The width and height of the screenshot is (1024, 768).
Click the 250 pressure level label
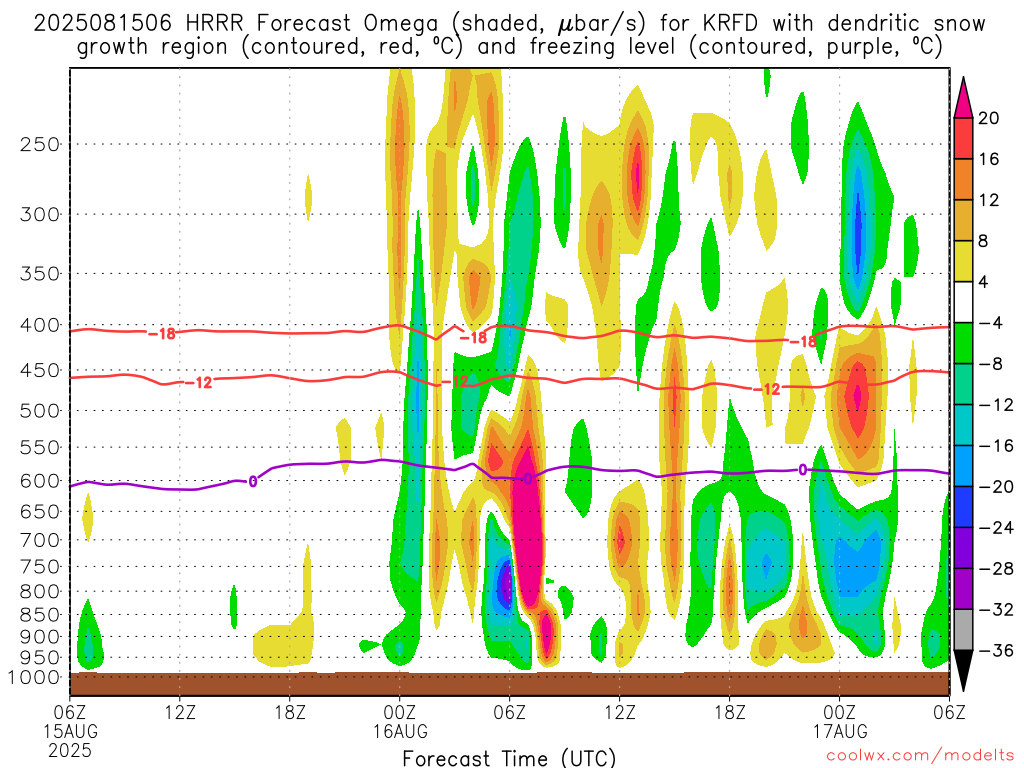tap(40, 144)
